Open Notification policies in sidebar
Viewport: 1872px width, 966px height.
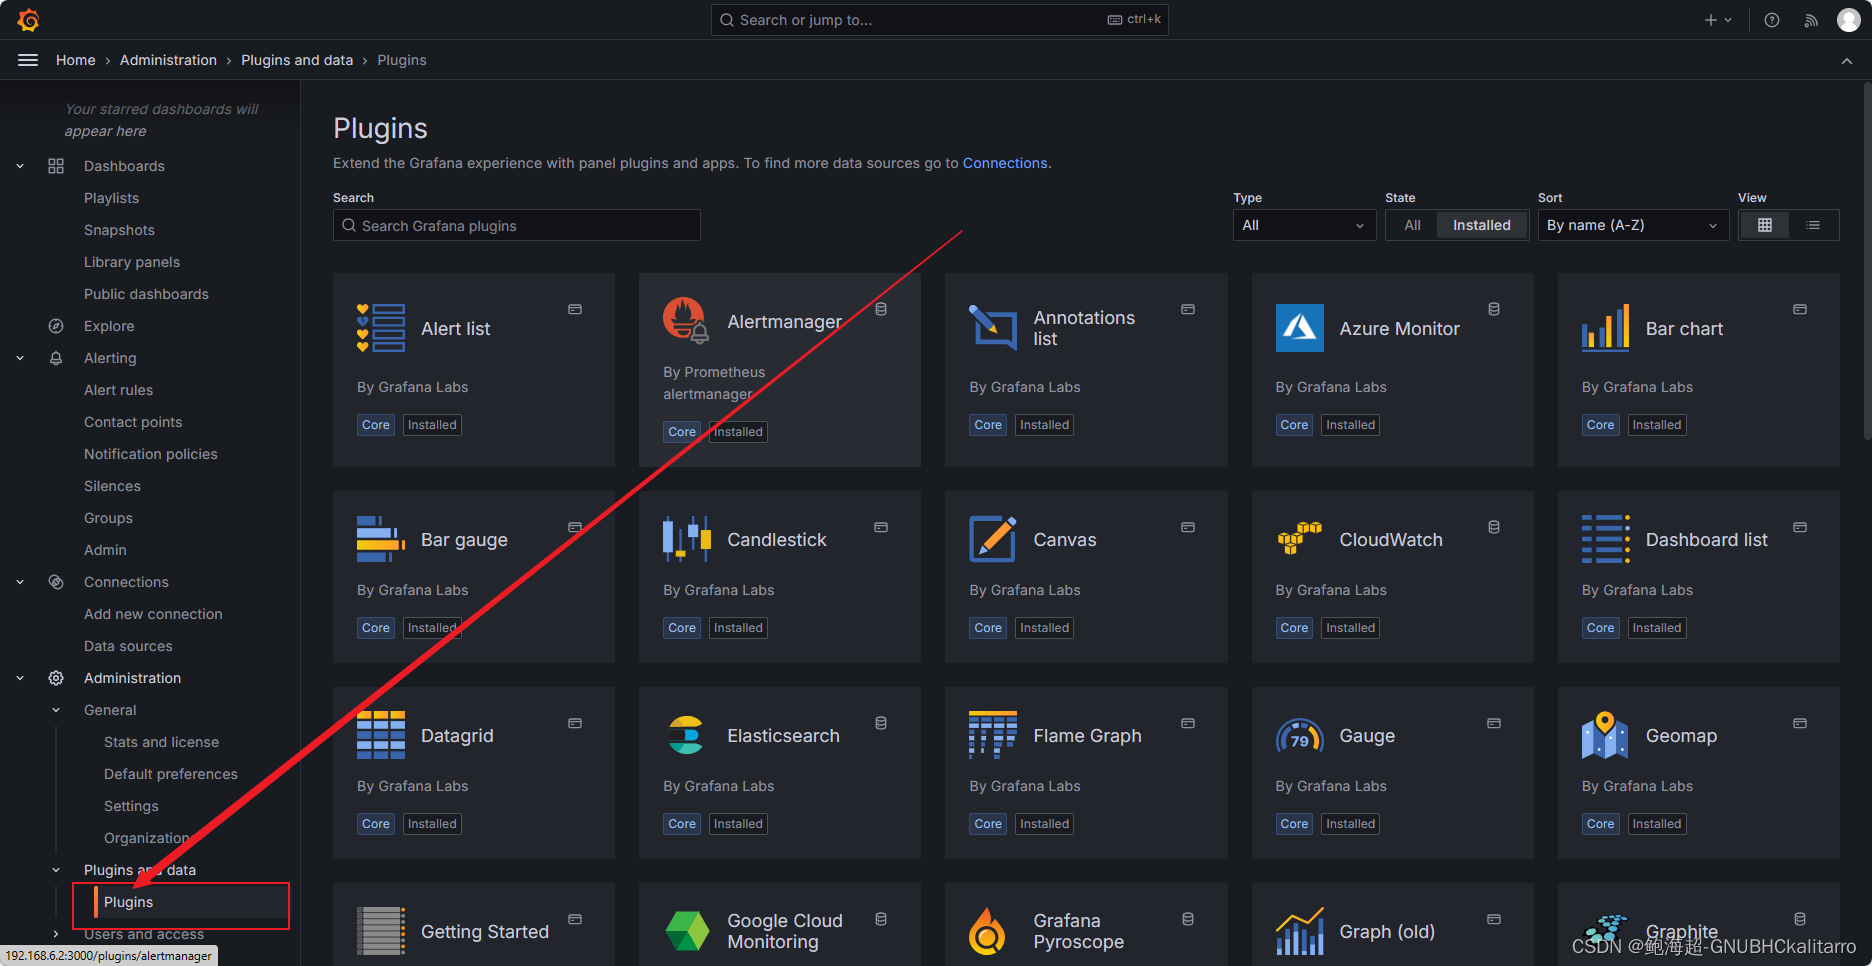(150, 454)
